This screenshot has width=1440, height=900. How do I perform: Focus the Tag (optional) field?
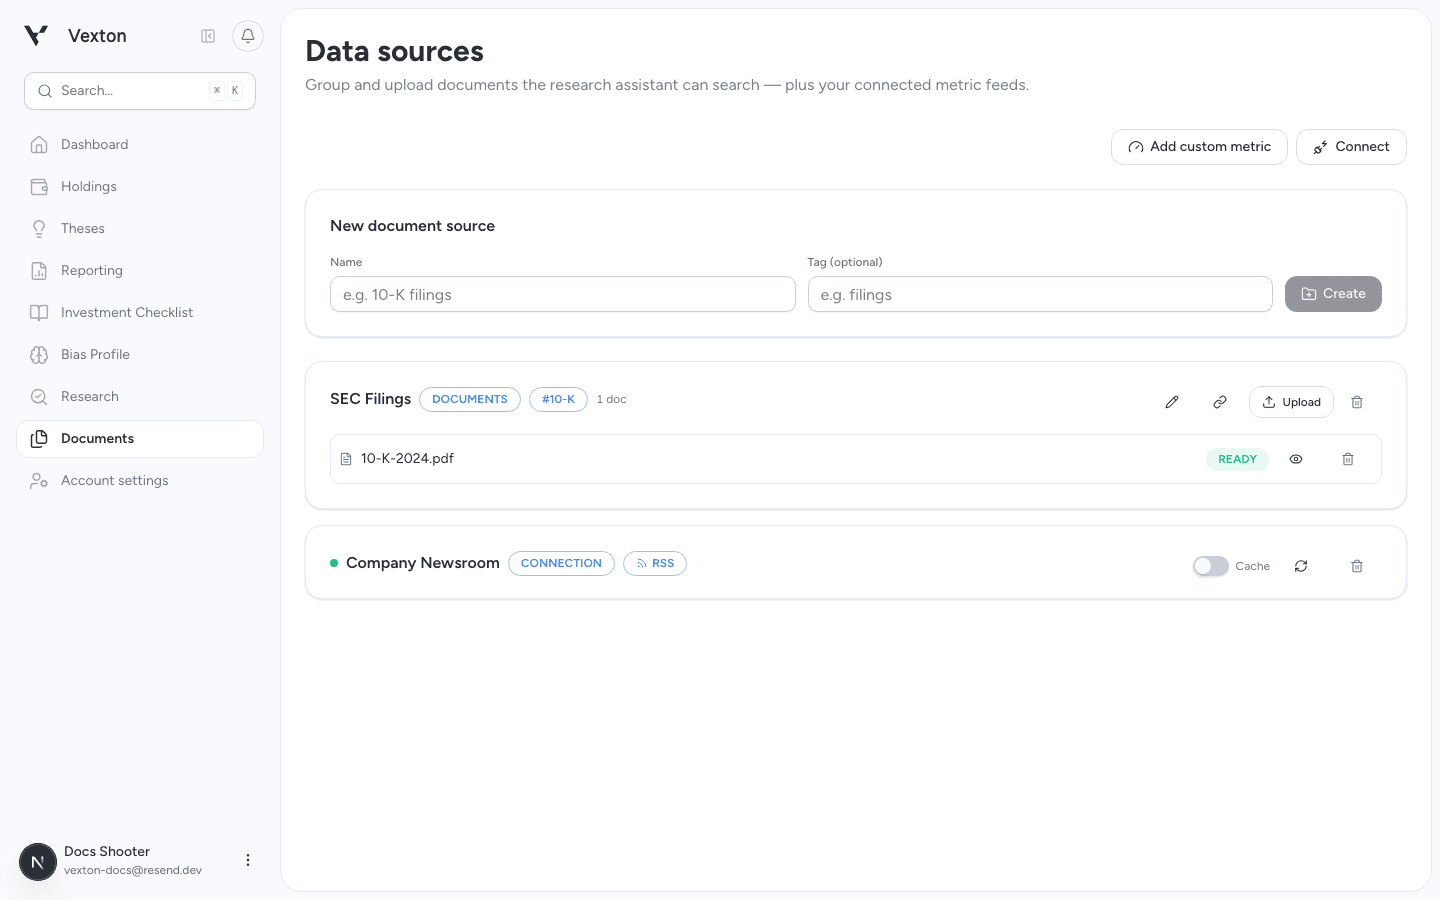tap(1040, 294)
